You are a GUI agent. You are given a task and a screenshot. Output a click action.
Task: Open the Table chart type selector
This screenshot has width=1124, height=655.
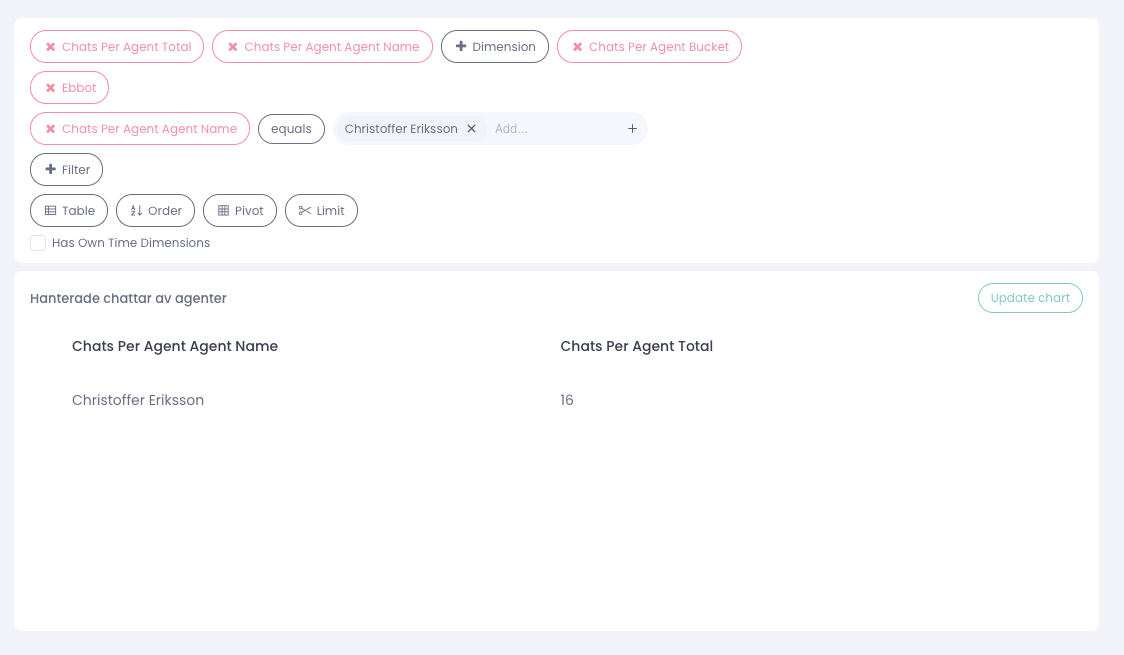pos(69,211)
